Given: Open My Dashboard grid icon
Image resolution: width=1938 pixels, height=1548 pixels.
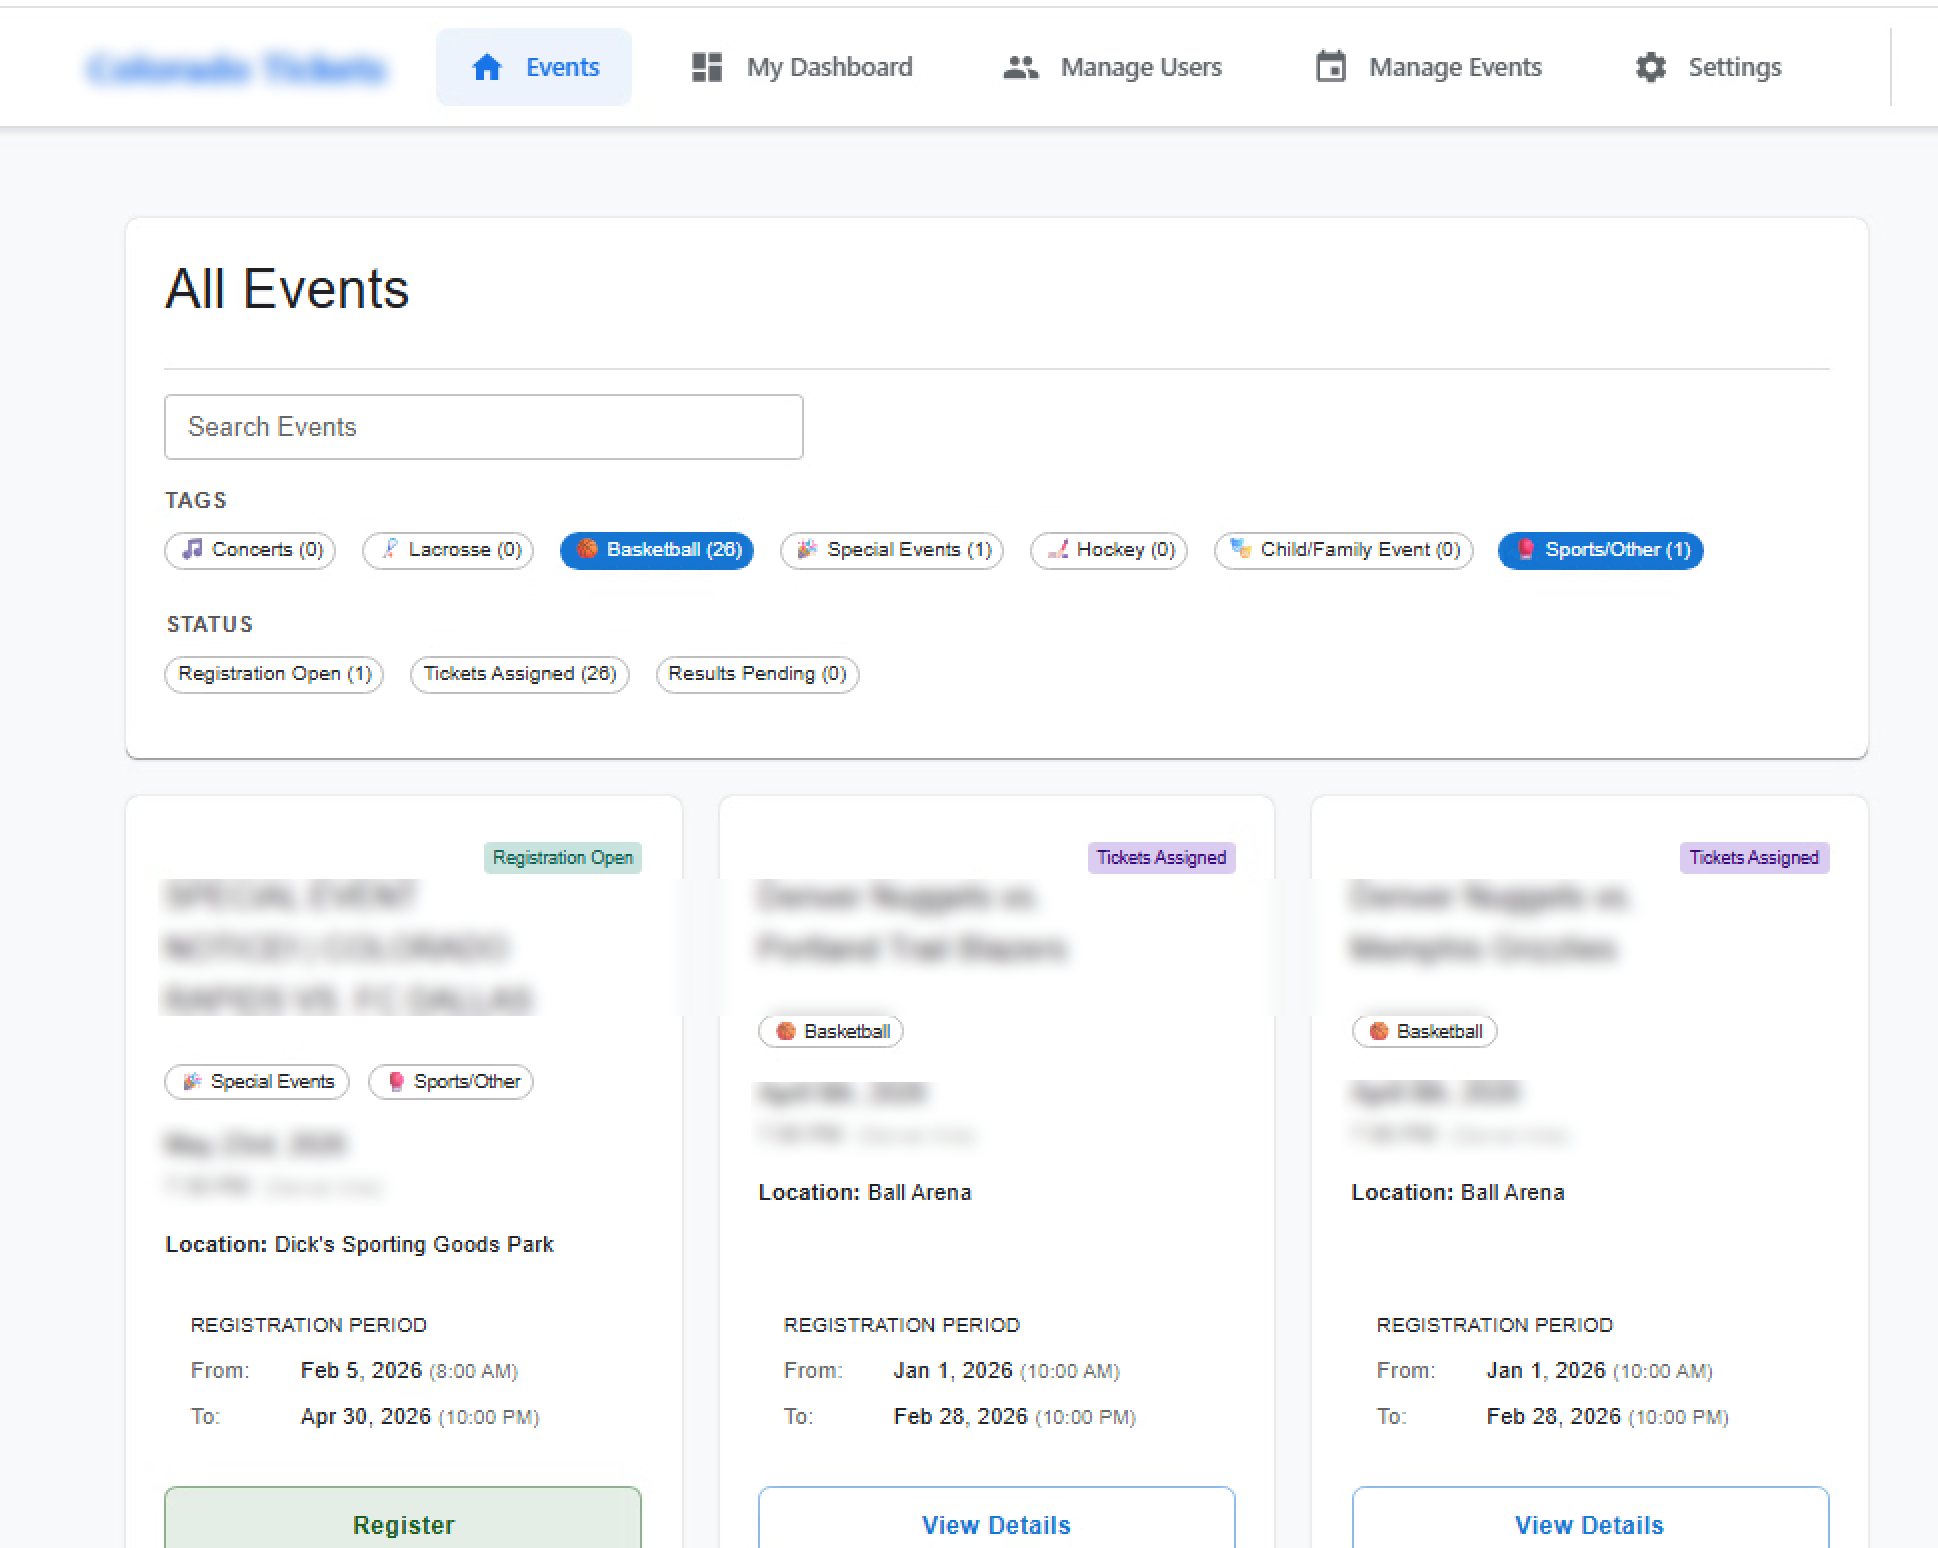Looking at the screenshot, I should point(707,67).
